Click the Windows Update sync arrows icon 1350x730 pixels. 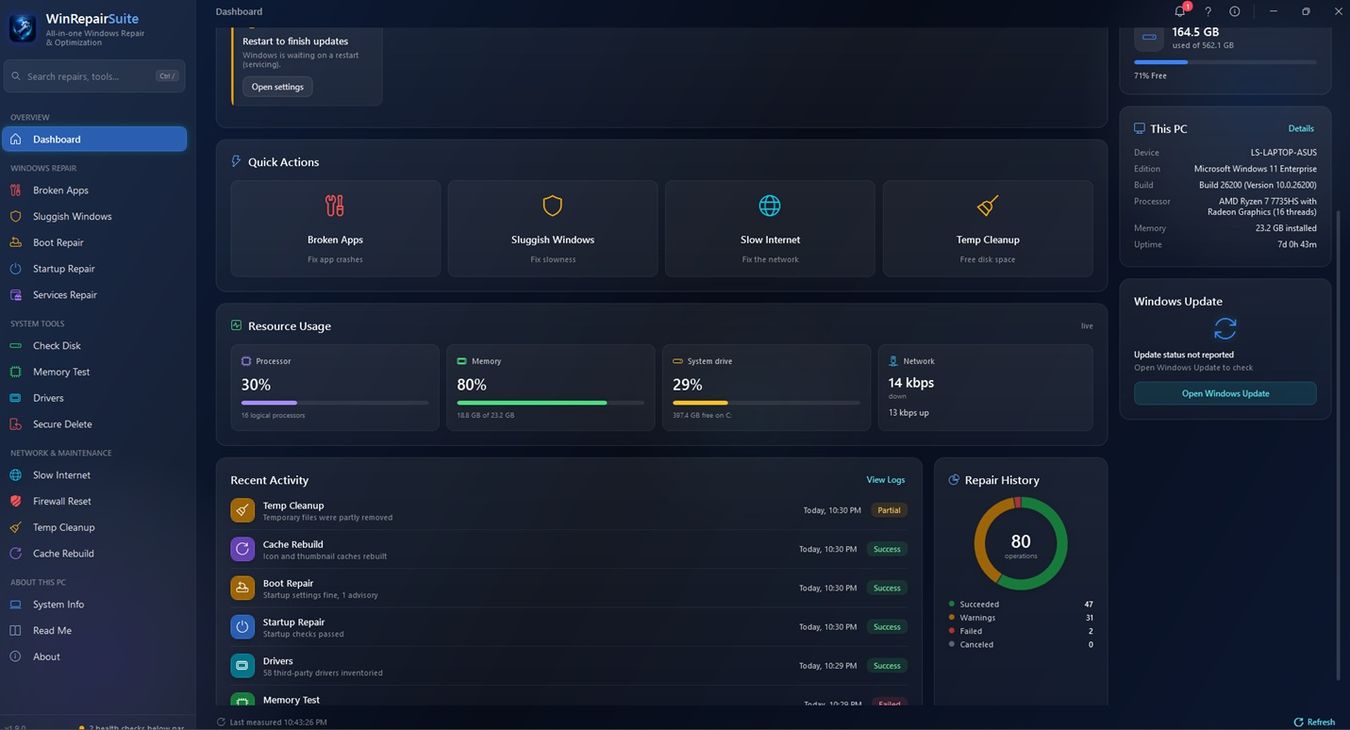(1225, 328)
